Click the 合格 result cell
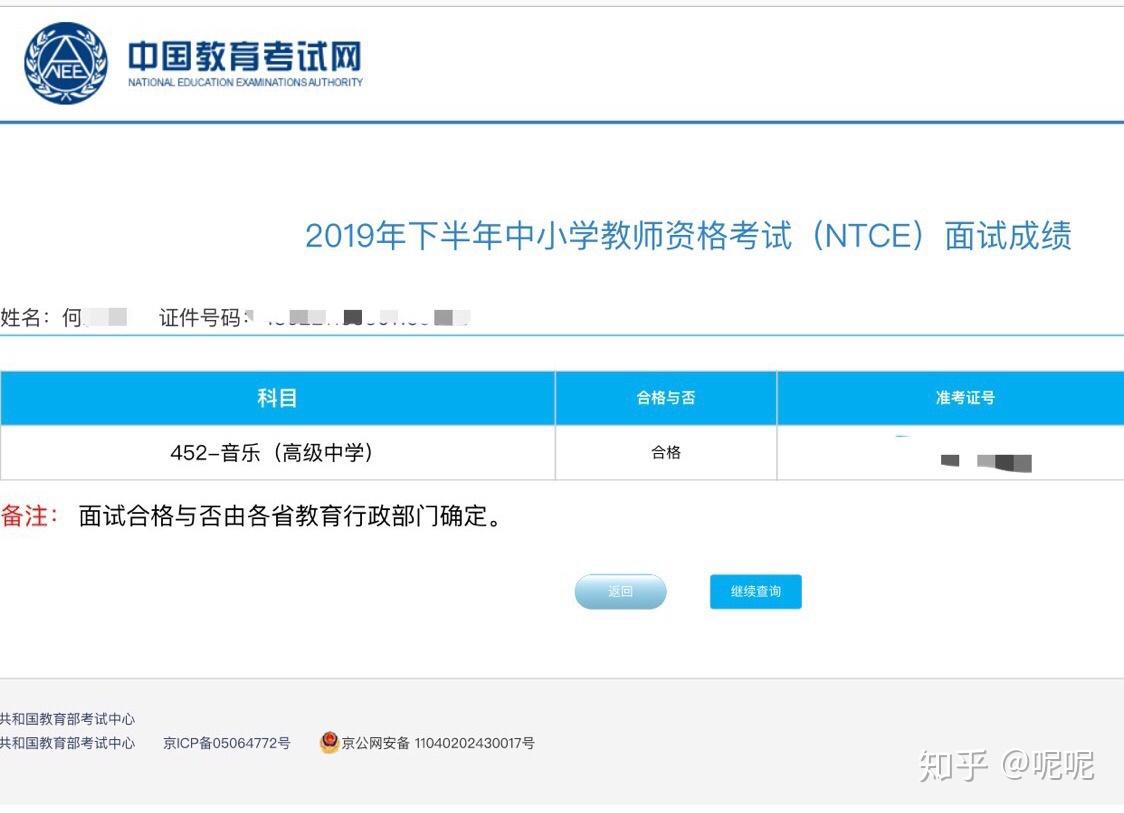Screen dimensions: 1124x813 click(666, 452)
